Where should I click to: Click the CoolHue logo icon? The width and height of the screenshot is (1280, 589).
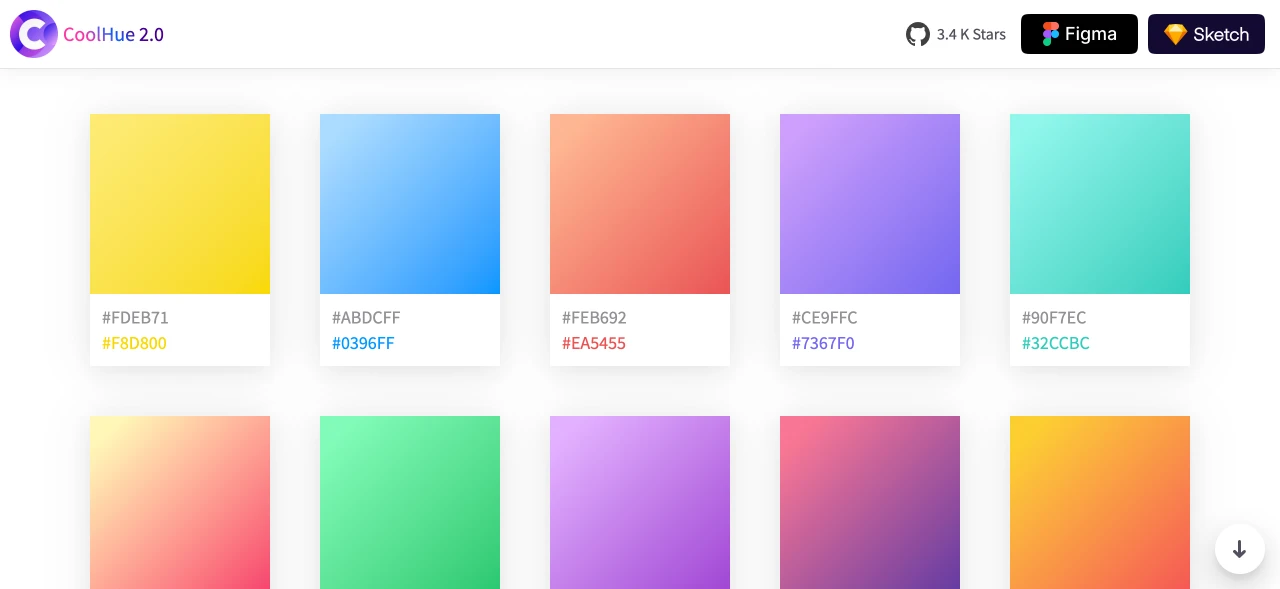[x=34, y=33]
